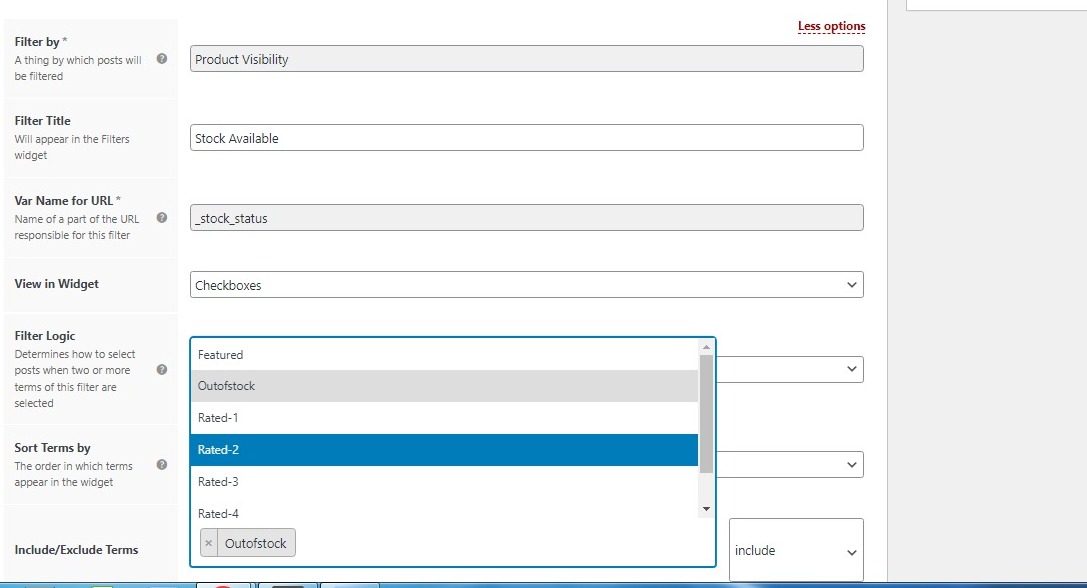Open help tooltip for Filter Logic
Viewport: 1087px width, 588px height.
click(x=162, y=369)
